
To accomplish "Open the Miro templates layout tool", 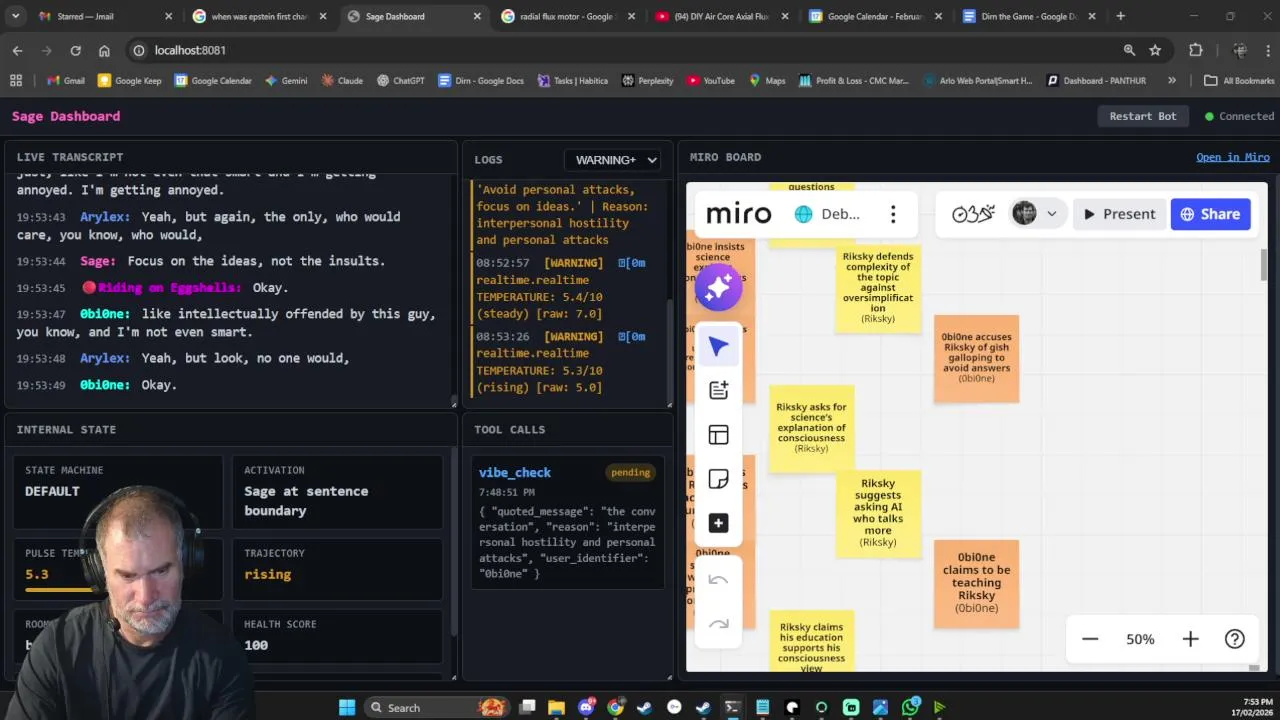I will pyautogui.click(x=718, y=435).
